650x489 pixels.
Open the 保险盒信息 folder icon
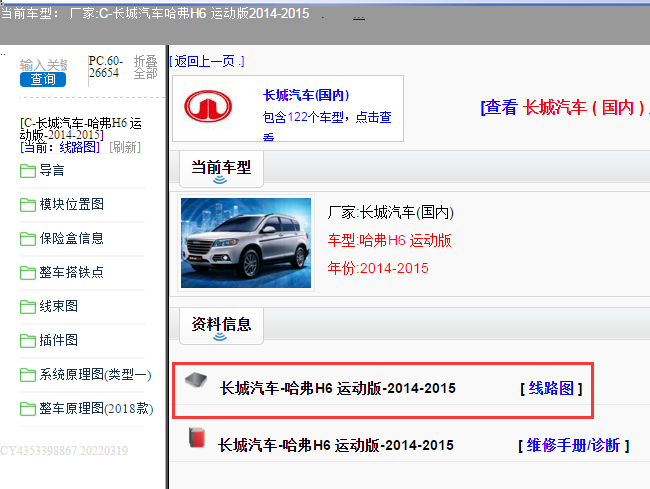coord(28,239)
